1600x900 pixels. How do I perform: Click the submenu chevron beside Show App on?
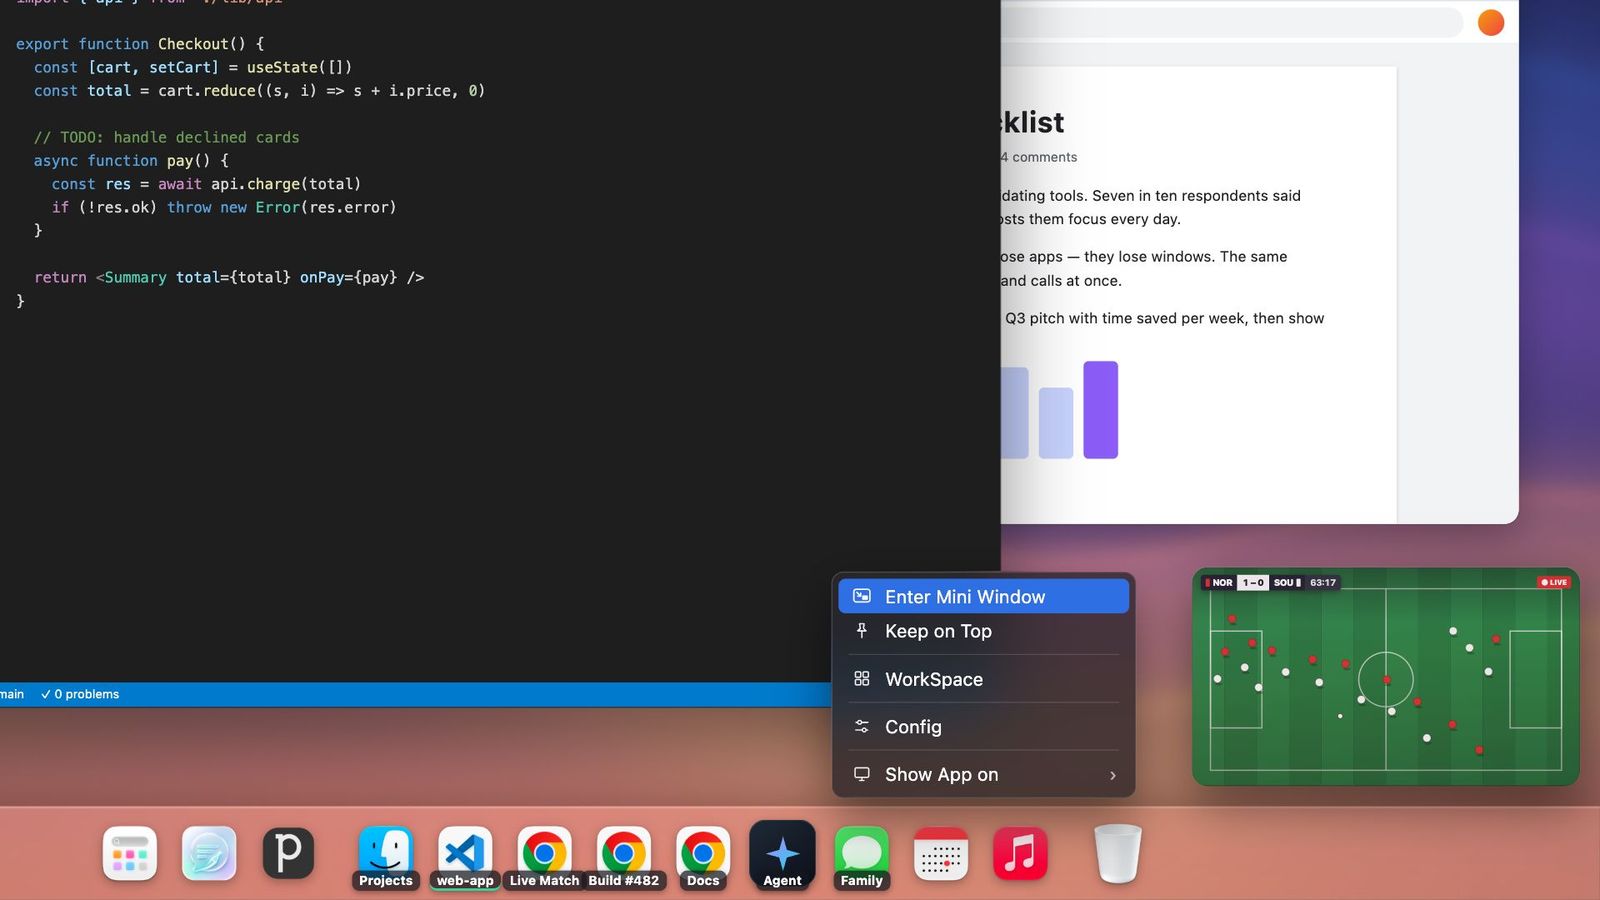(1112, 775)
